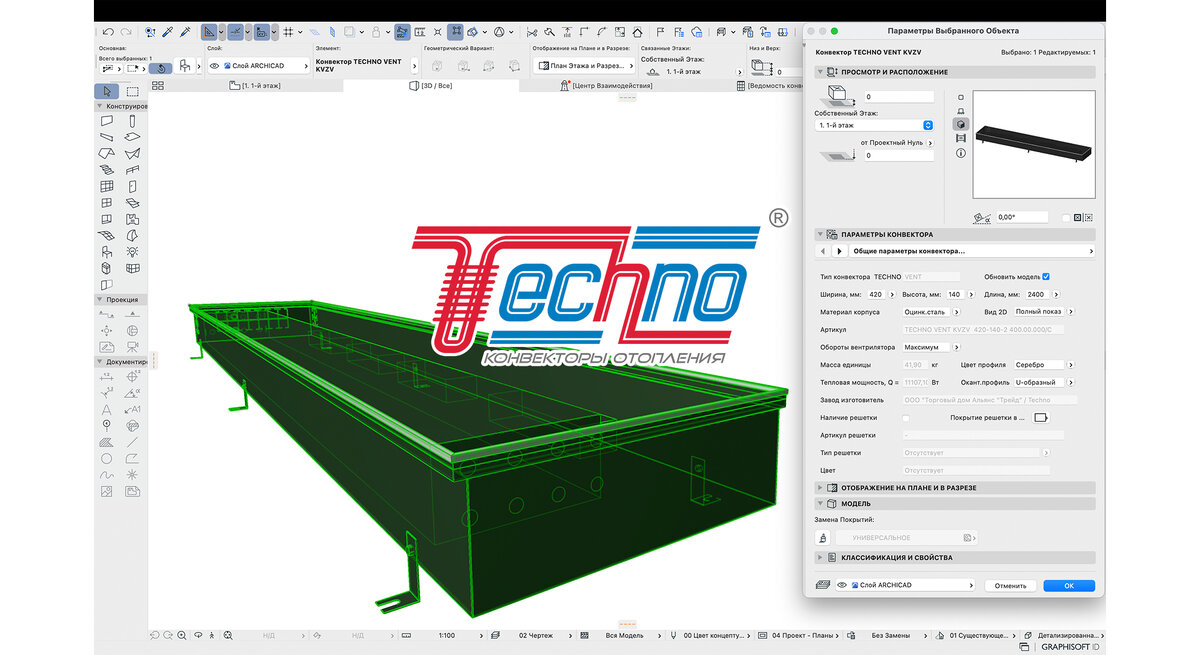
Task: Select the Line drawing tool
Action: [x=132, y=442]
